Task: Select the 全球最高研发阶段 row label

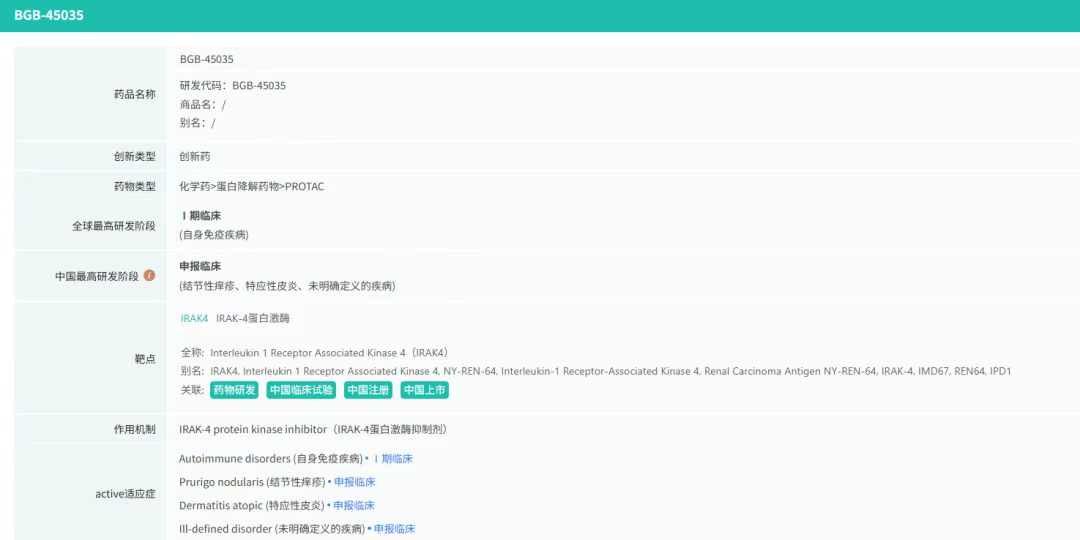Action: [113, 226]
